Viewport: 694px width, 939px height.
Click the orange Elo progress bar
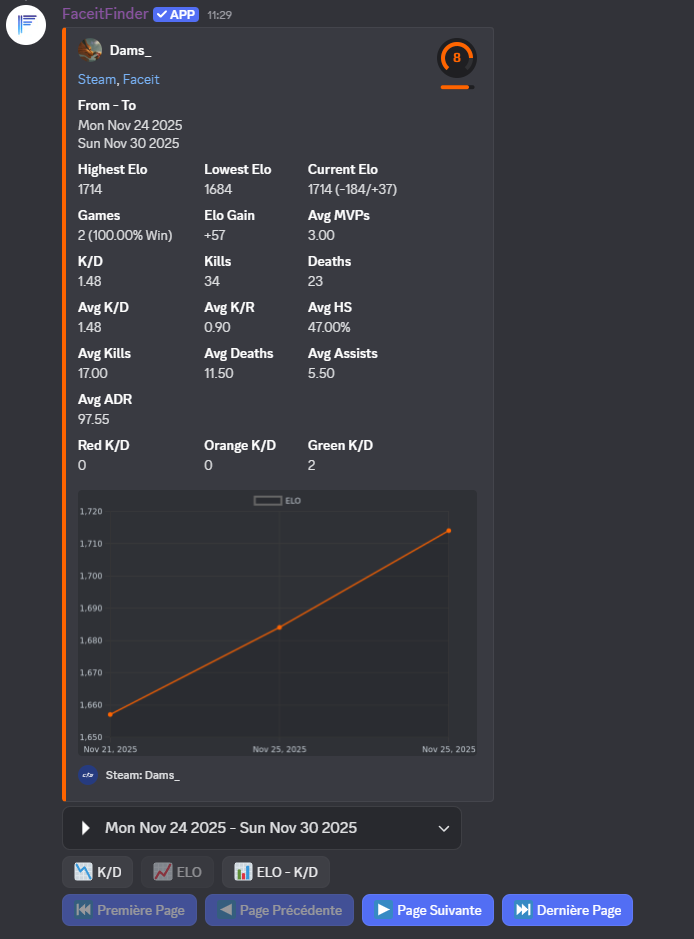point(457,87)
